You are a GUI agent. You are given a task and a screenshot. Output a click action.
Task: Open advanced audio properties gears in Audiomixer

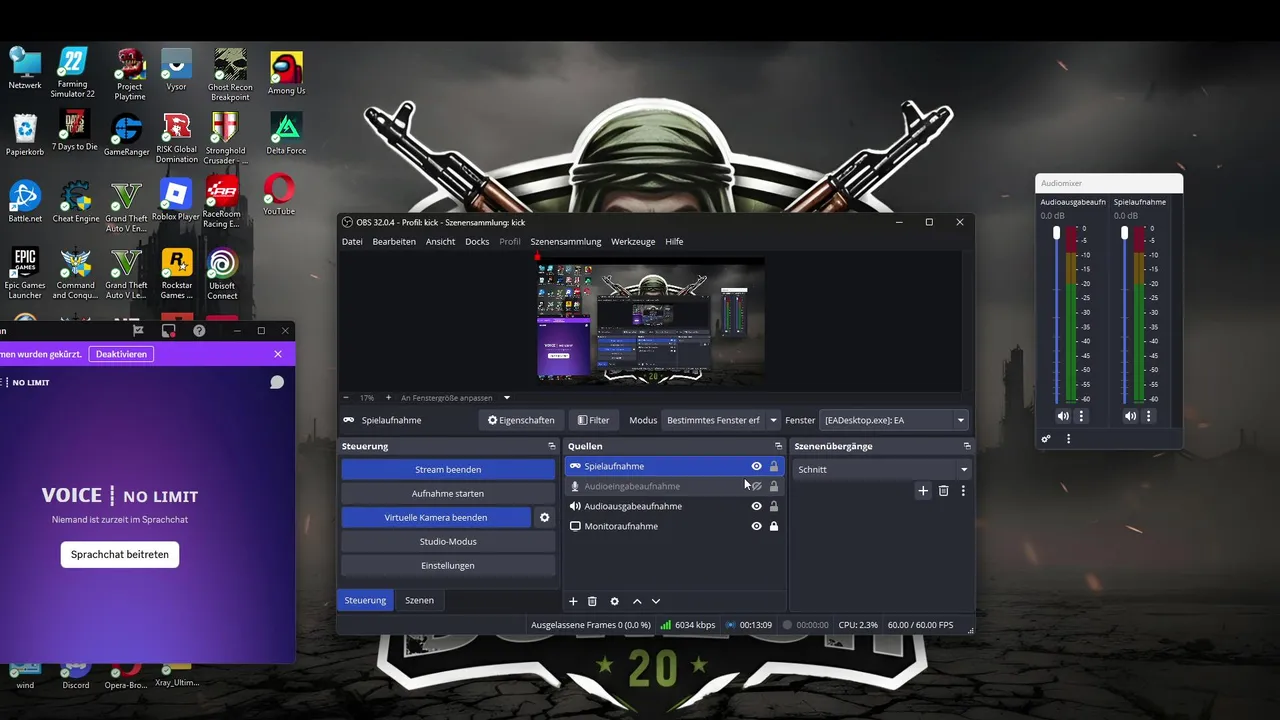tap(1046, 439)
